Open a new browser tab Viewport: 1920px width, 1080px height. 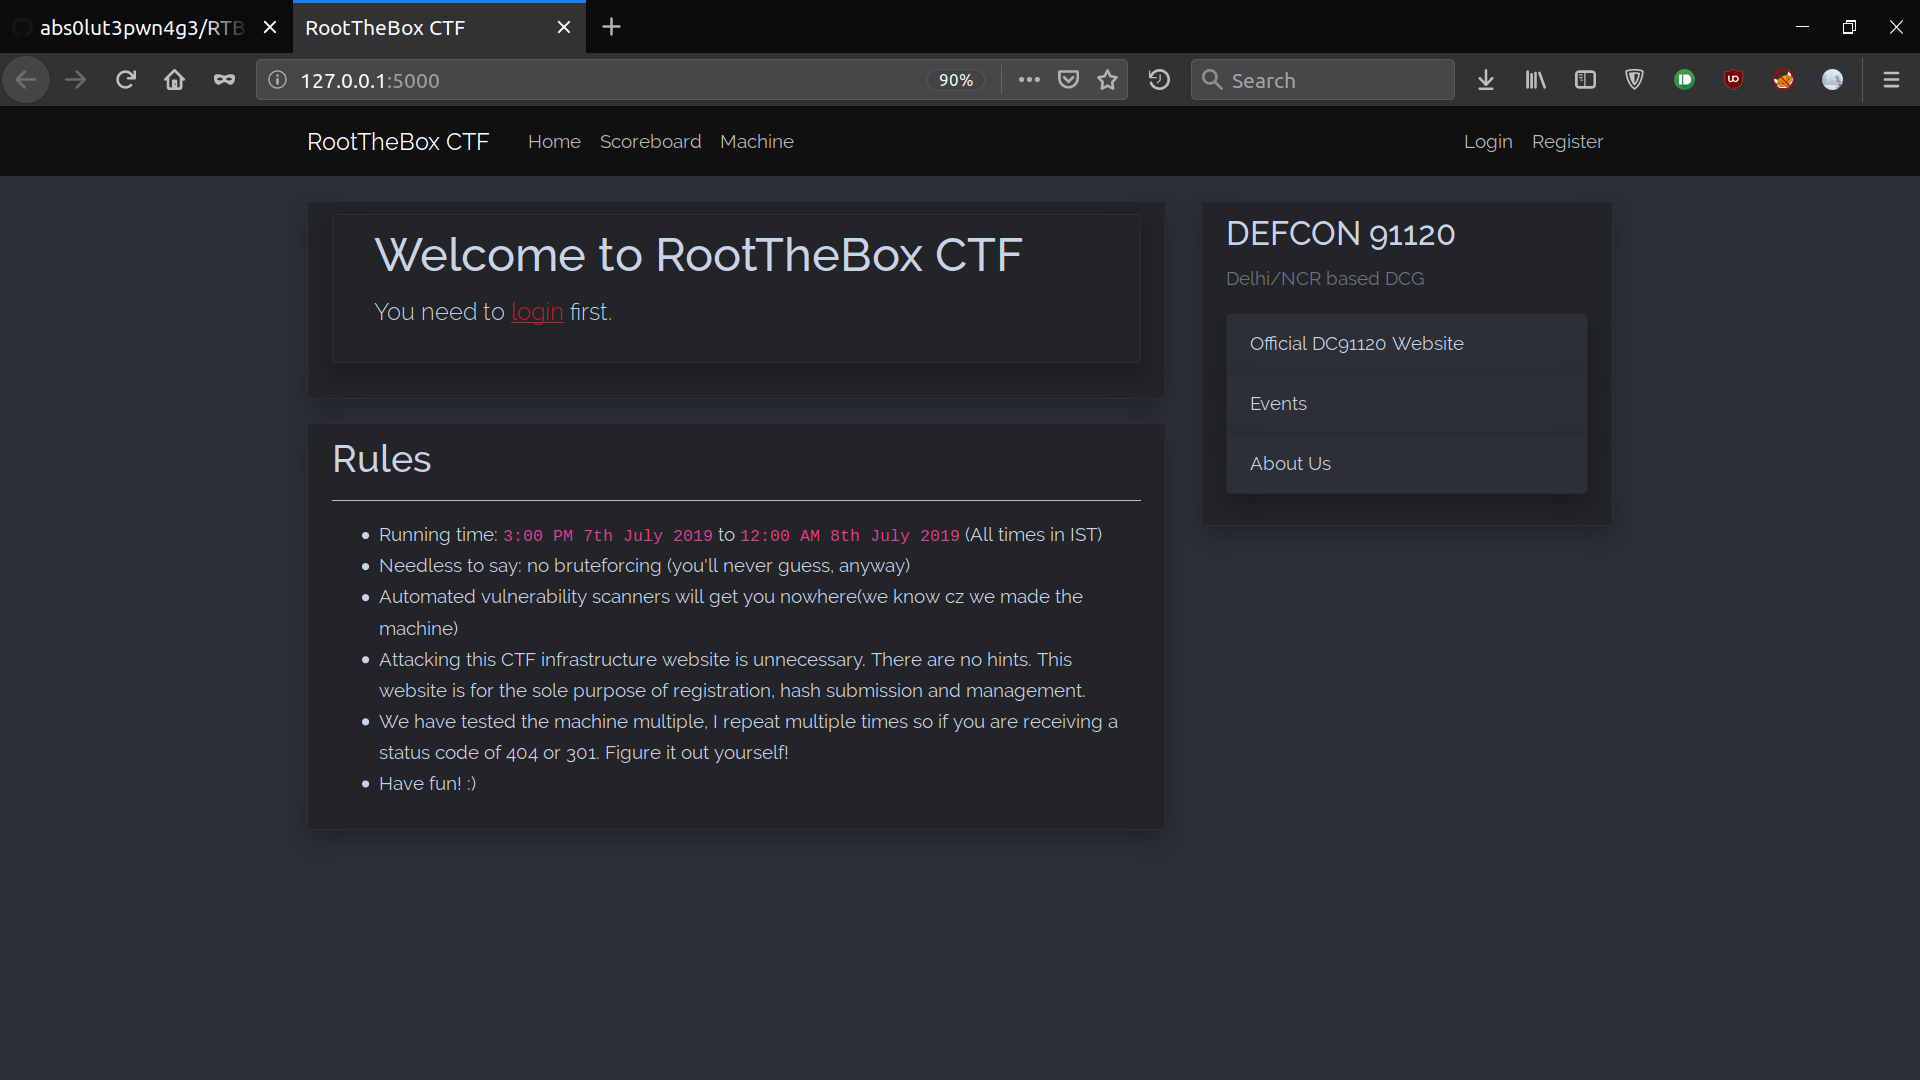coord(611,27)
